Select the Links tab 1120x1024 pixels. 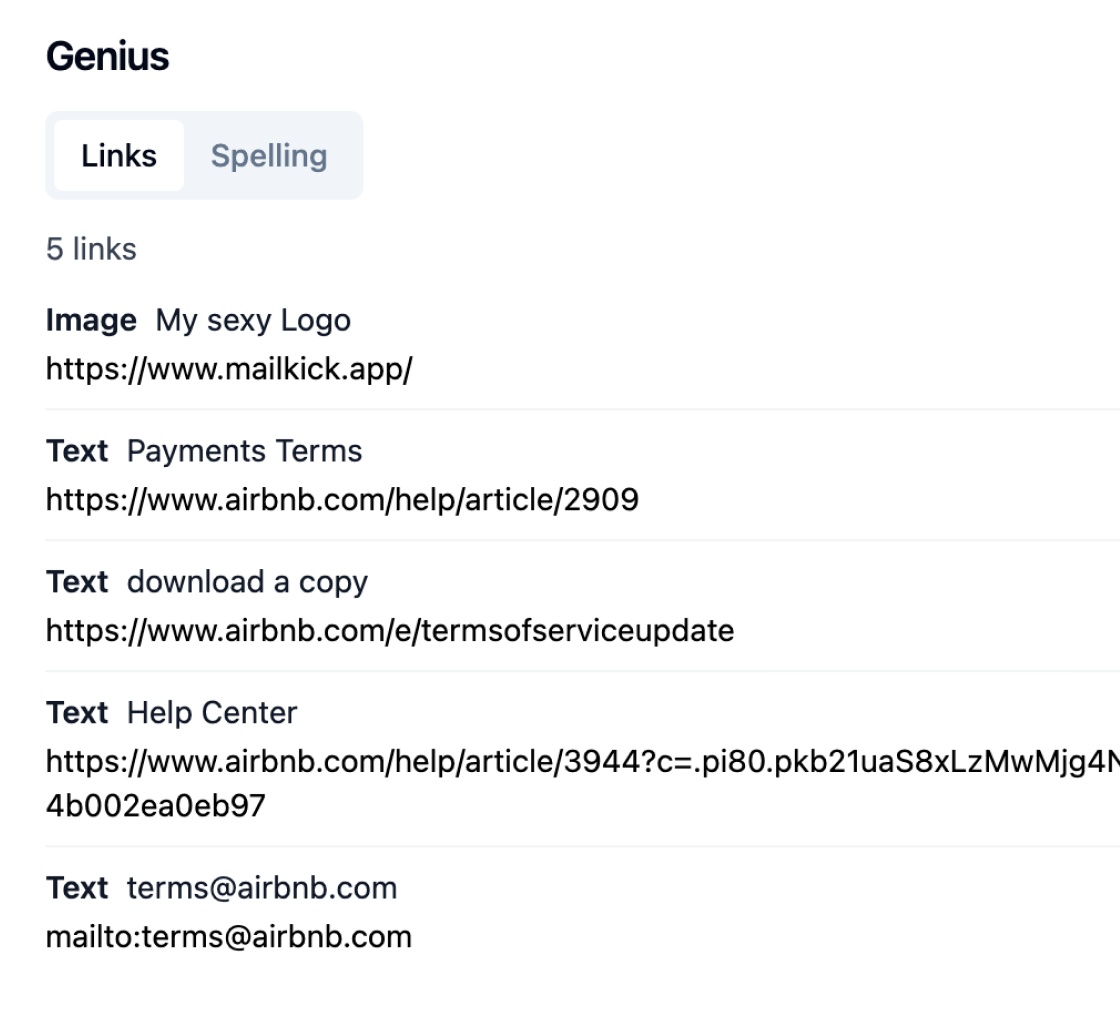tap(118, 155)
